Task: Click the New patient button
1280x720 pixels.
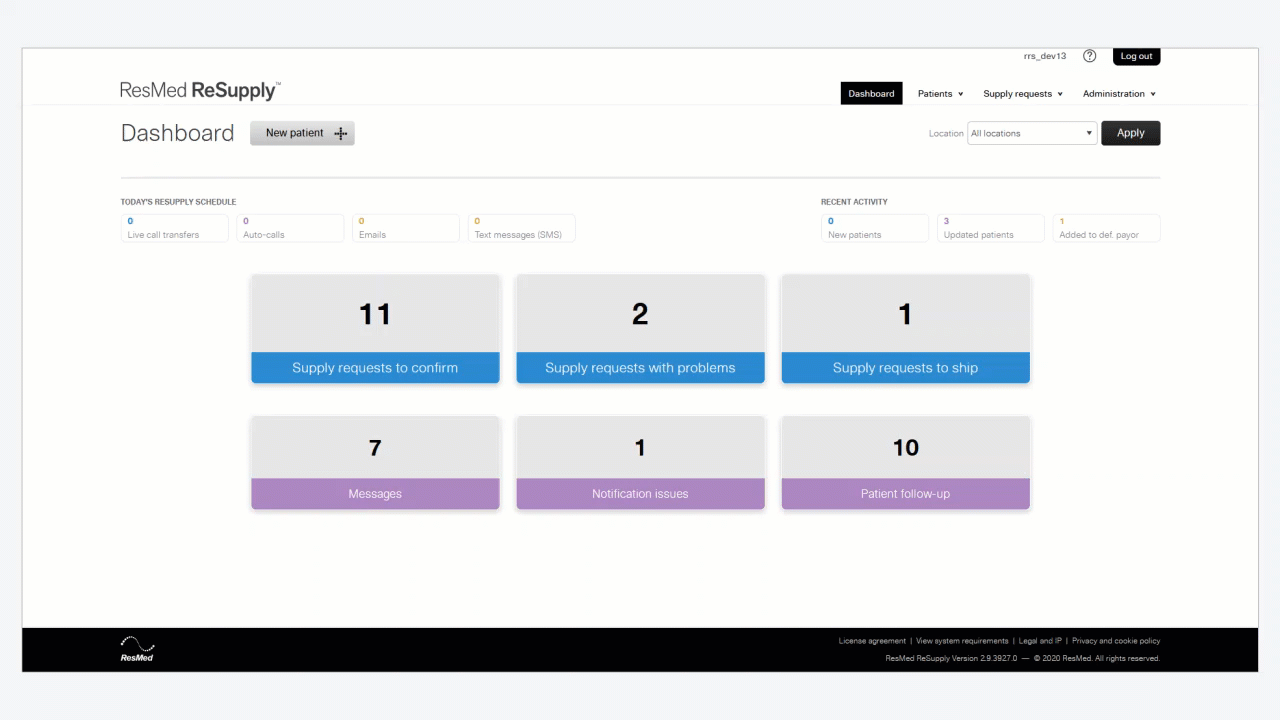Action: point(302,133)
